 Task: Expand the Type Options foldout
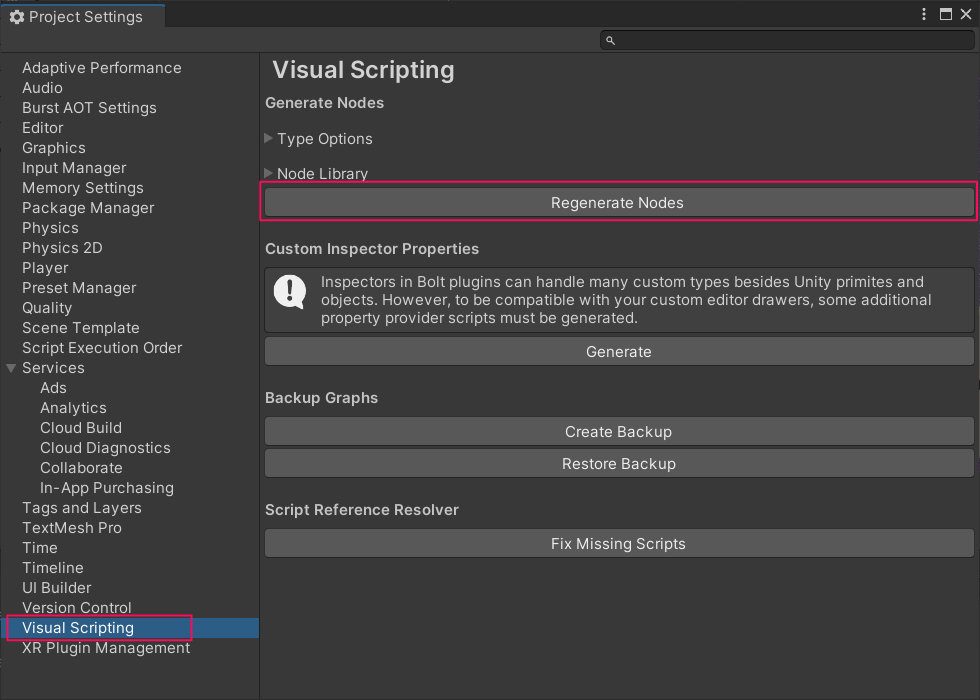click(x=269, y=138)
